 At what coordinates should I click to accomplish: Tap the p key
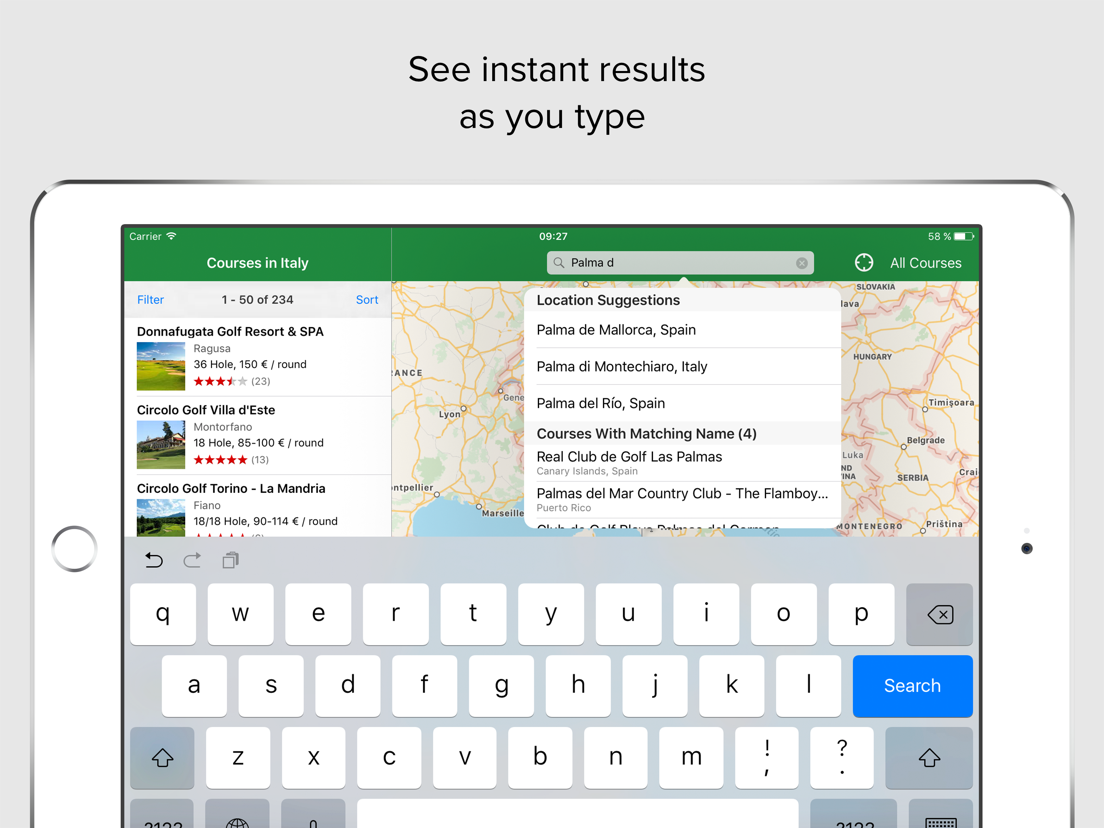coord(861,614)
